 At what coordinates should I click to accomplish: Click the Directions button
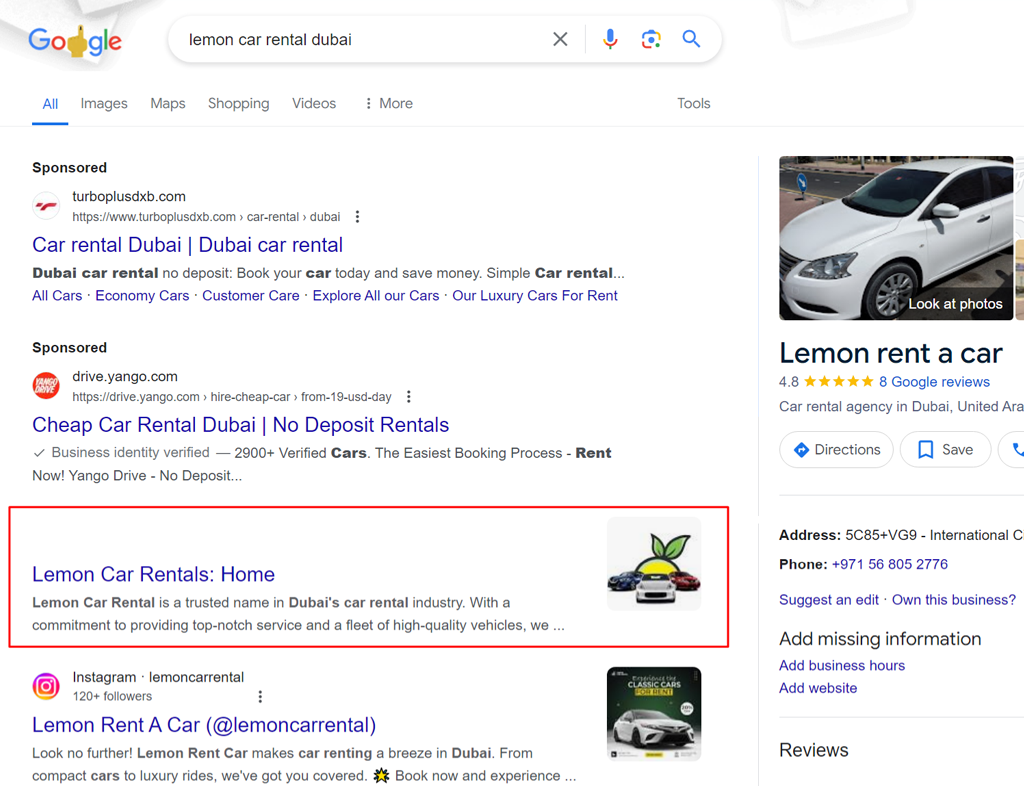tap(837, 450)
